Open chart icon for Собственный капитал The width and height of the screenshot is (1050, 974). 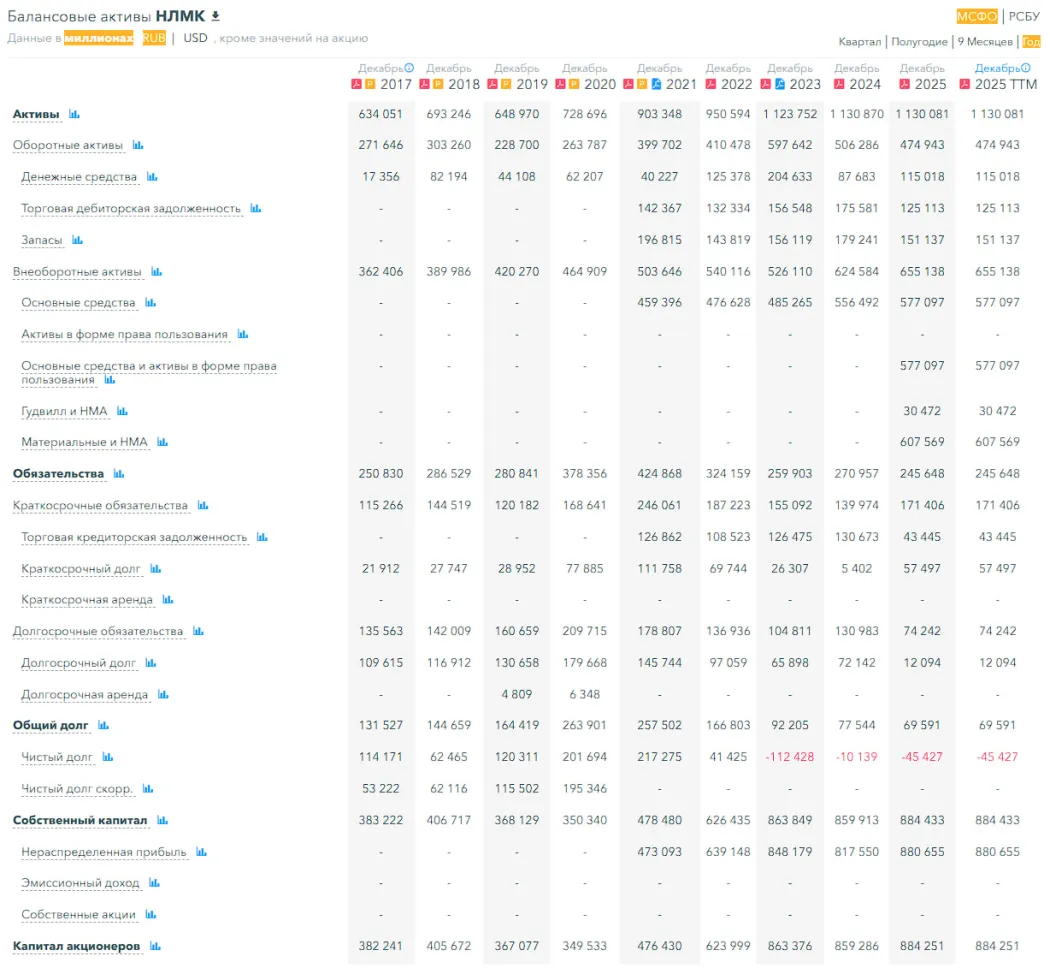162,821
